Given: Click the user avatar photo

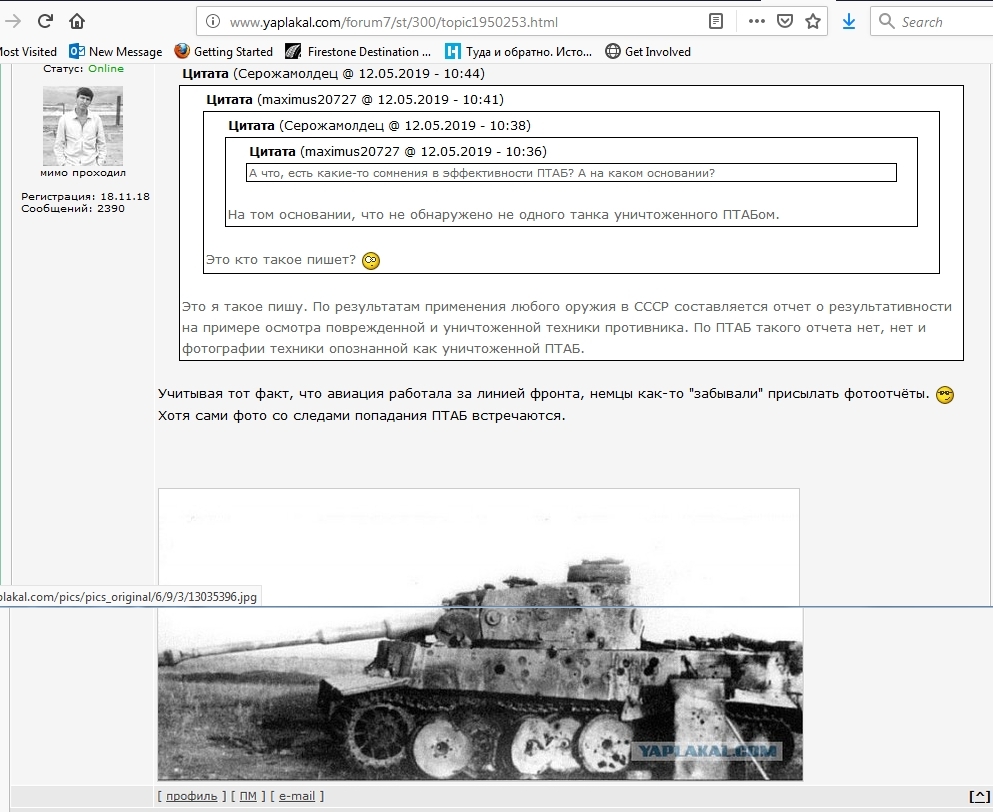Looking at the screenshot, I should coord(83,126).
